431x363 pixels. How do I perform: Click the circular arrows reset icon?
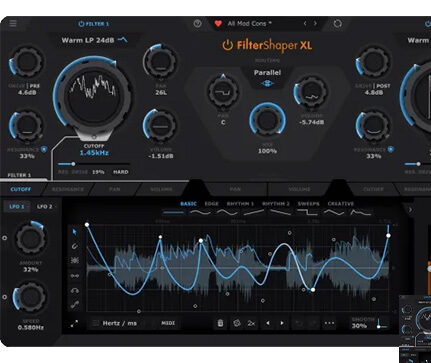pyautogui.click(x=337, y=24)
